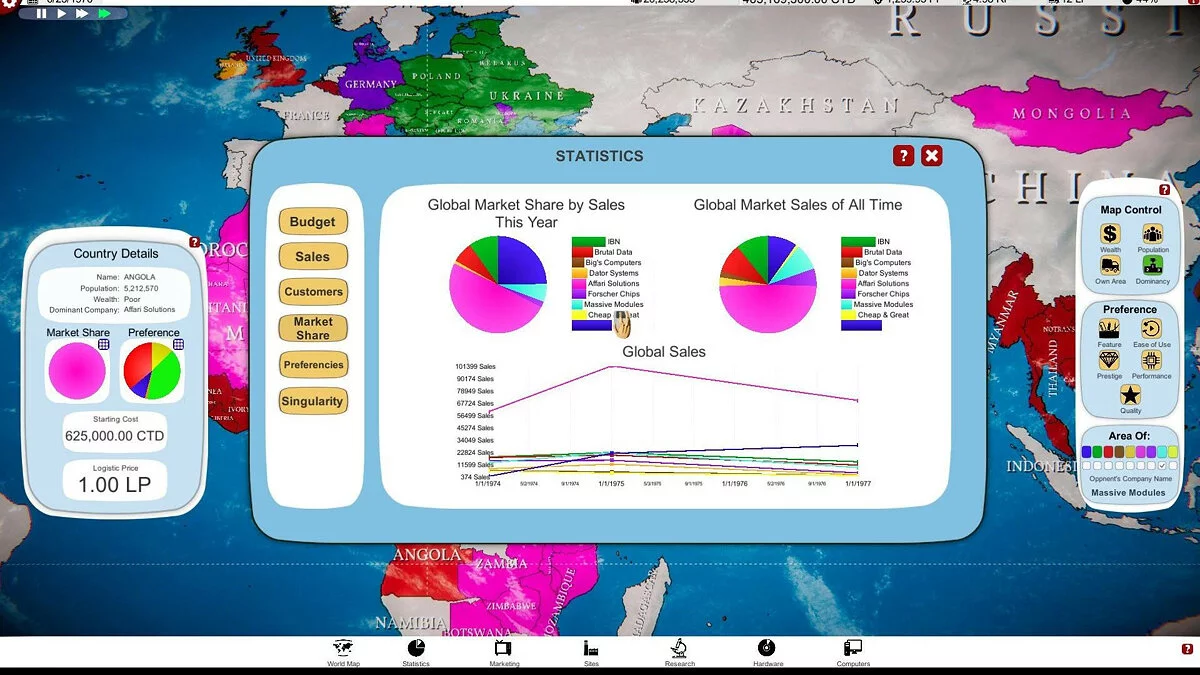The image size is (1200, 675).
Task: Set game to fast-forward speed
Action: (x=82, y=14)
